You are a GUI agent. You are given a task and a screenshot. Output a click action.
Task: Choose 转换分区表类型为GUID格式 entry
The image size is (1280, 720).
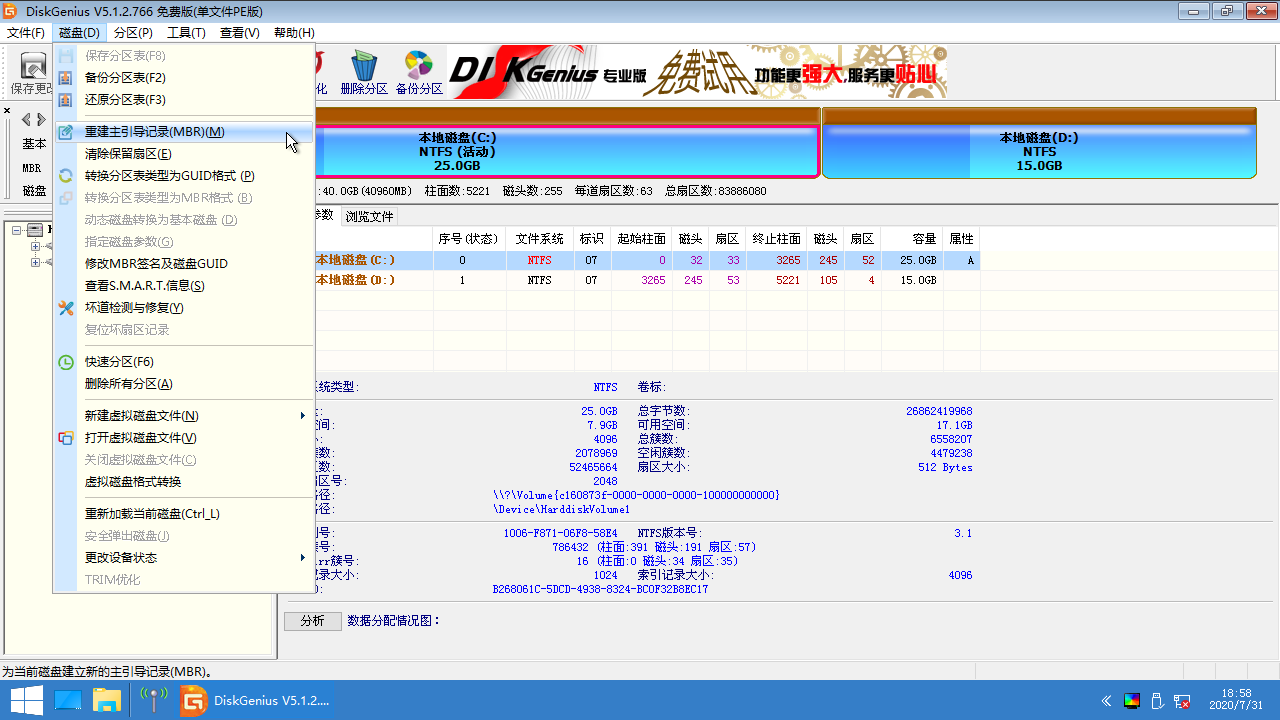pyautogui.click(x=185, y=176)
